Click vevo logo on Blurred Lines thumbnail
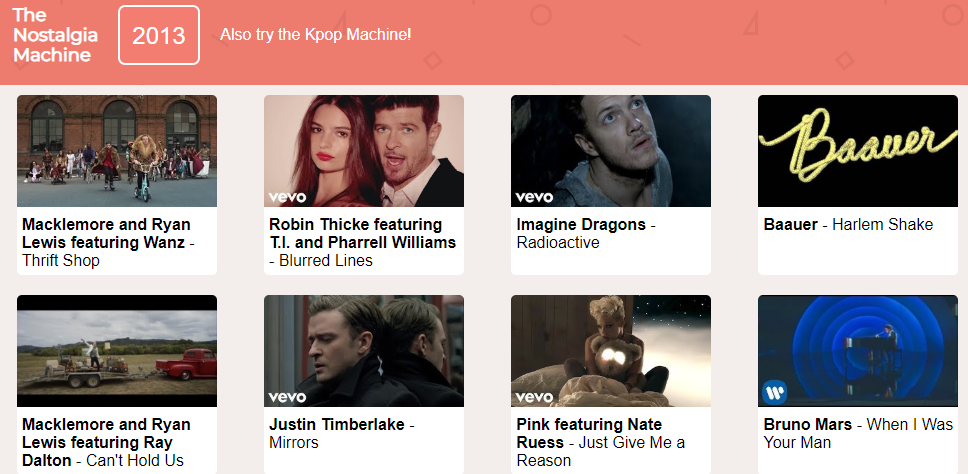This screenshot has height=474, width=968. coord(287,198)
